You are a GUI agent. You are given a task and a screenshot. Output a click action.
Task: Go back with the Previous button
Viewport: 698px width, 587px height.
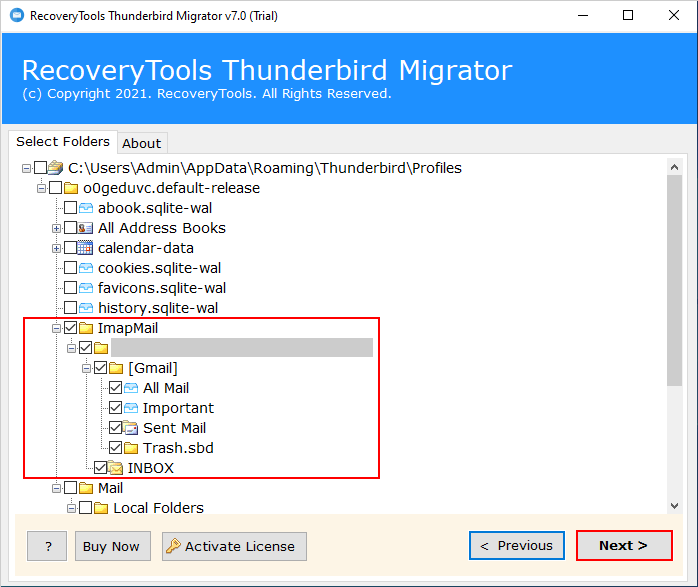pyautogui.click(x=517, y=546)
